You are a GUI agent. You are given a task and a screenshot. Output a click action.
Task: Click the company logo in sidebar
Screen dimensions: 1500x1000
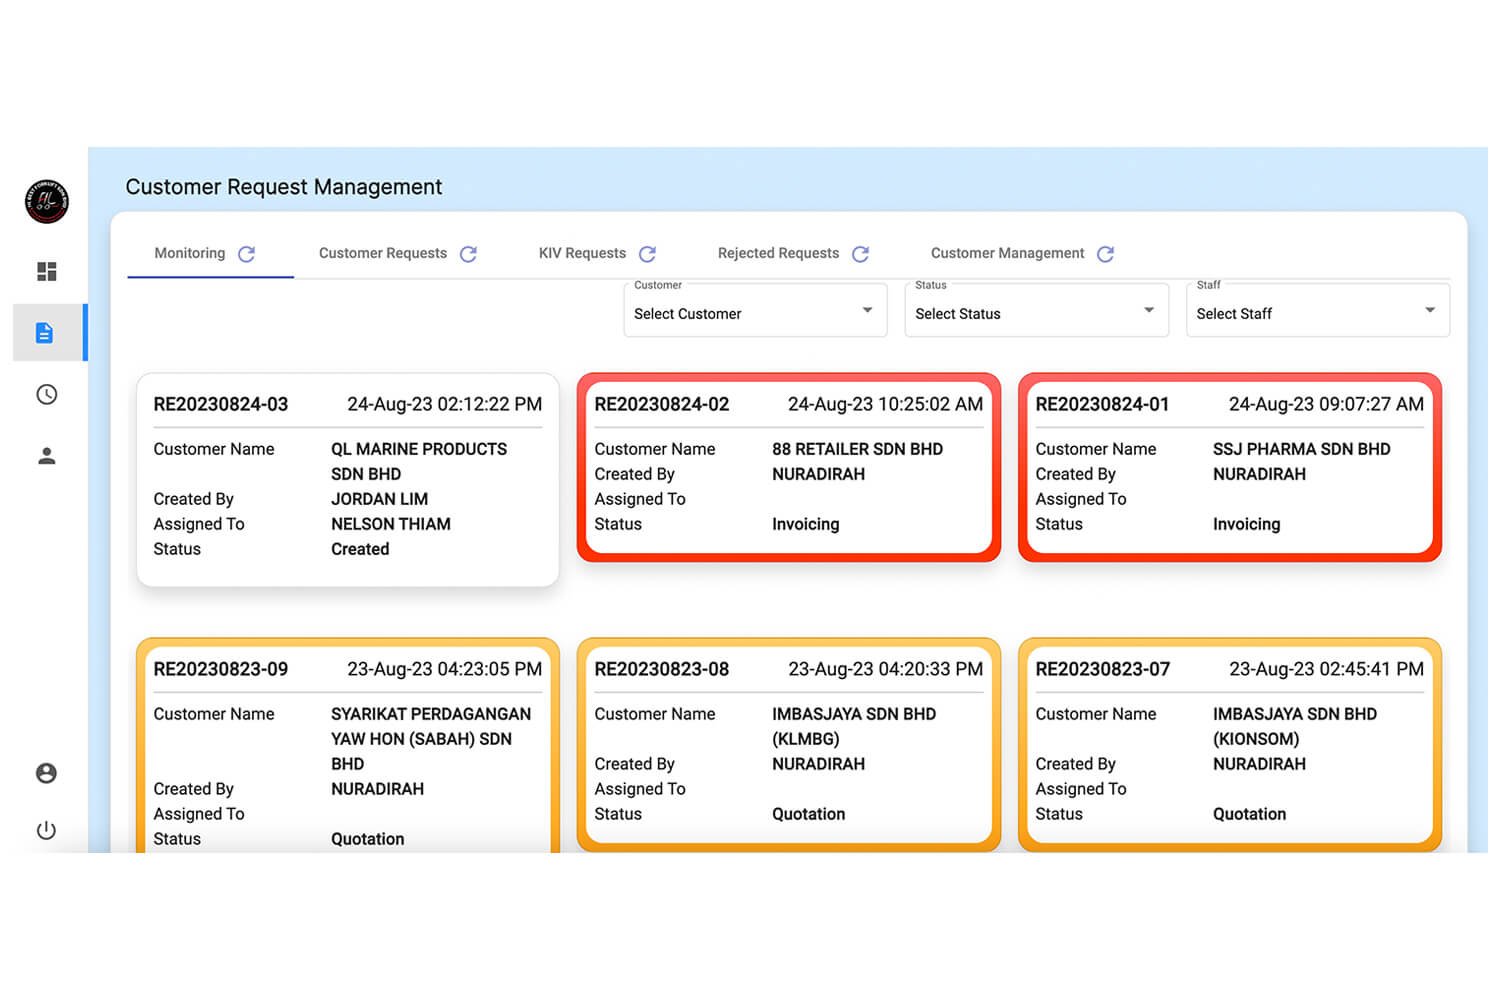click(46, 202)
